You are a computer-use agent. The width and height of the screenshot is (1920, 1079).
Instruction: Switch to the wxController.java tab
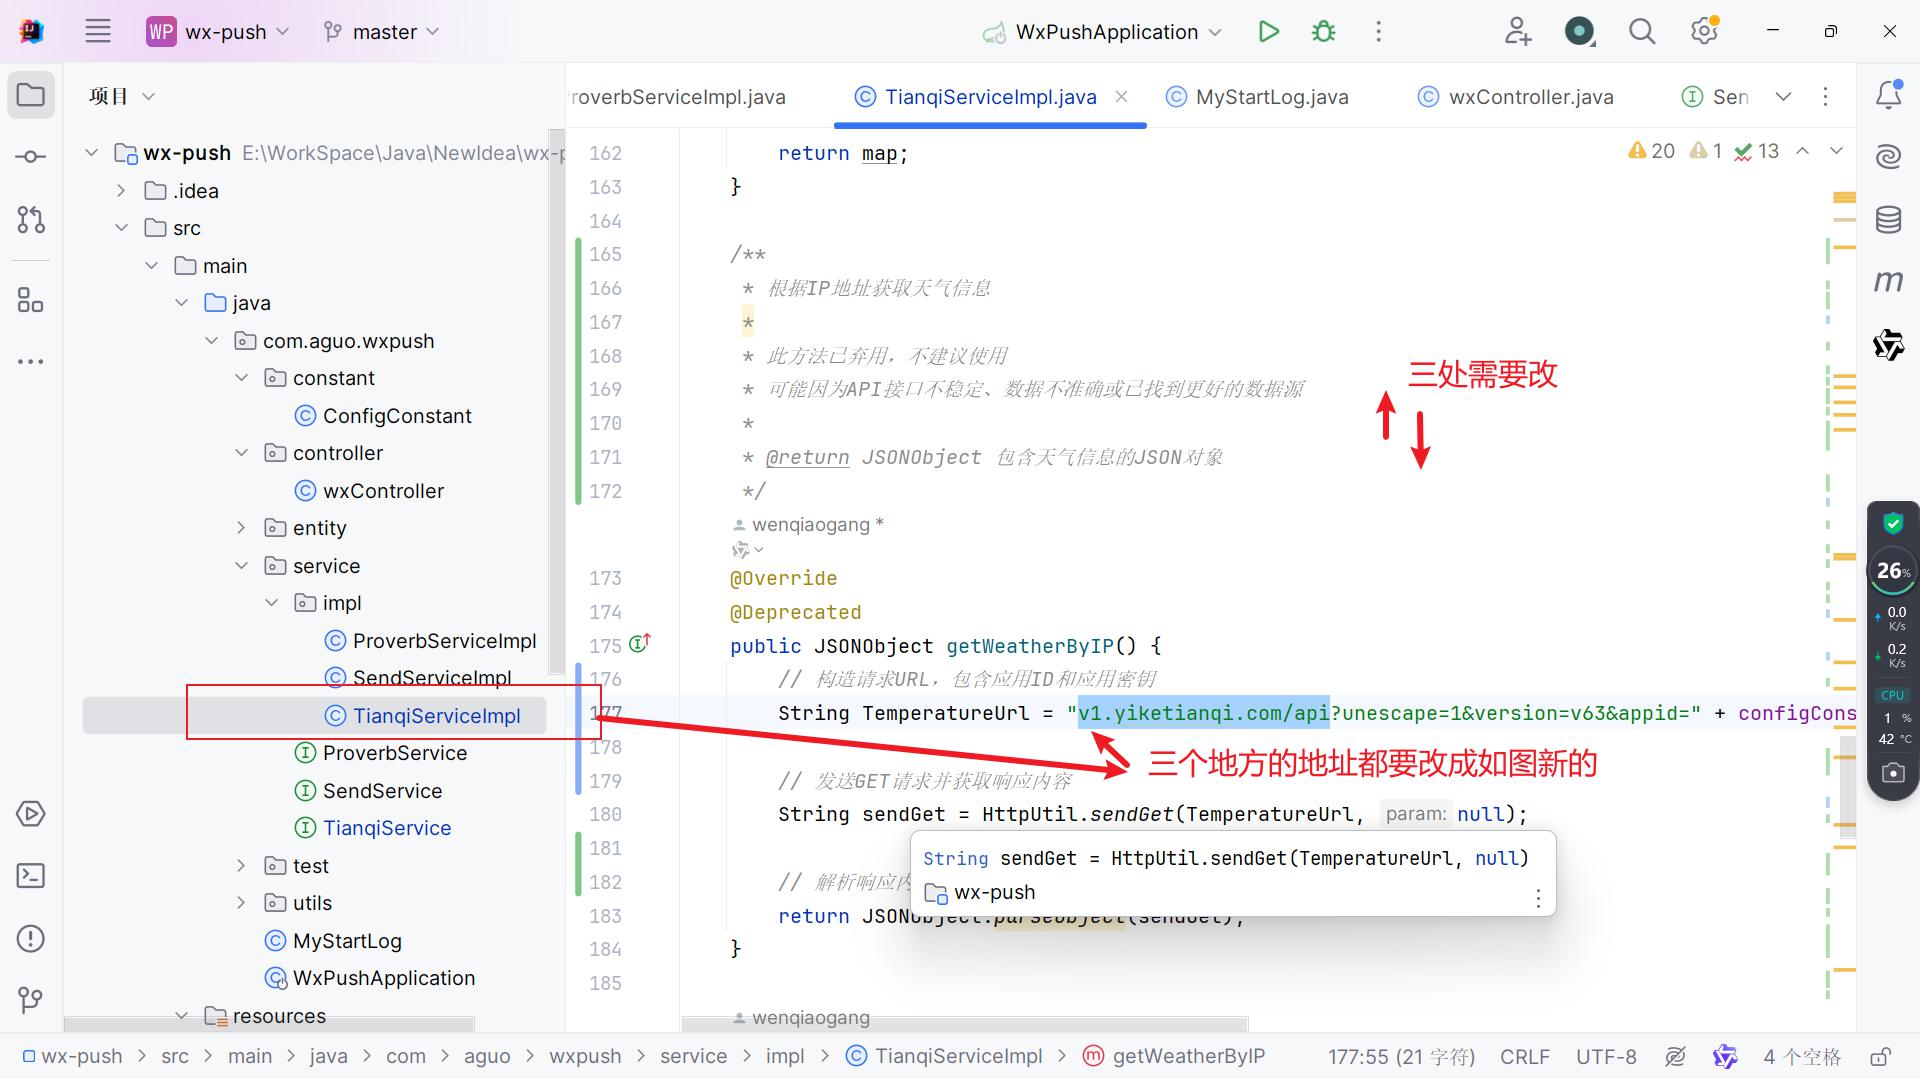click(x=1517, y=96)
